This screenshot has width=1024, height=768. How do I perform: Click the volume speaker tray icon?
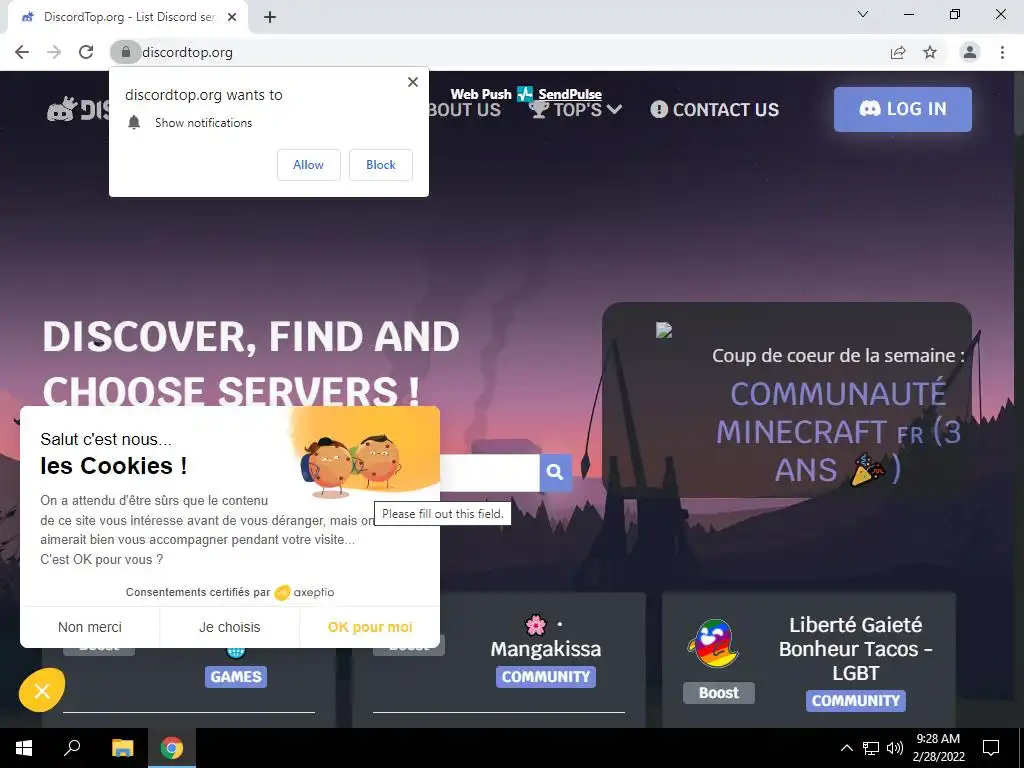pyautogui.click(x=895, y=748)
